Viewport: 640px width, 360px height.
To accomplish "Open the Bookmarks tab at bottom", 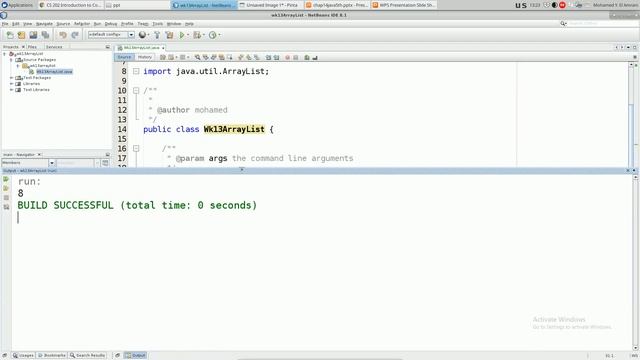I will click(x=51, y=356).
